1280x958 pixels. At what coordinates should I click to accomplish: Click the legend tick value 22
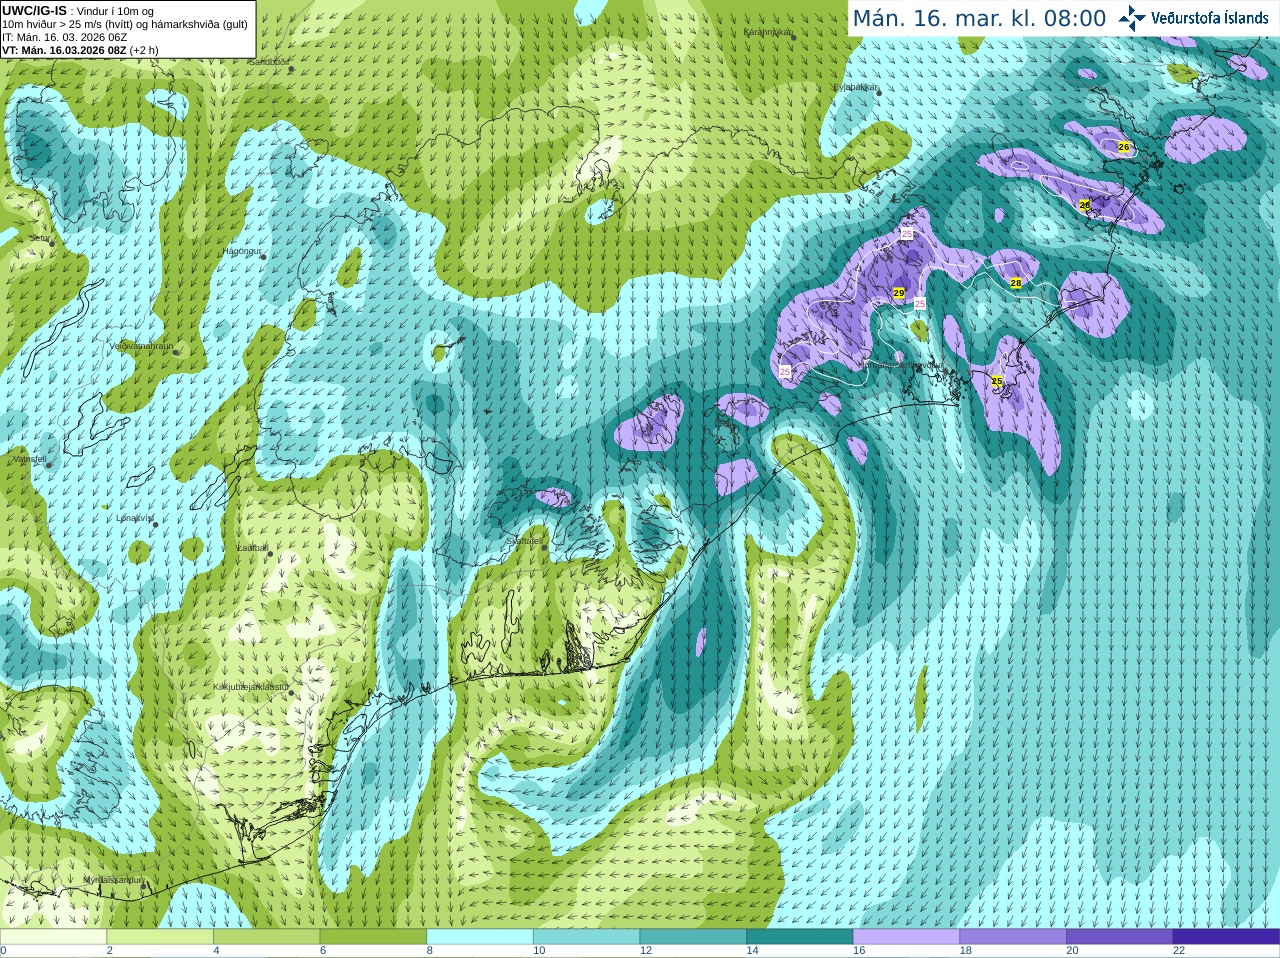point(1179,951)
